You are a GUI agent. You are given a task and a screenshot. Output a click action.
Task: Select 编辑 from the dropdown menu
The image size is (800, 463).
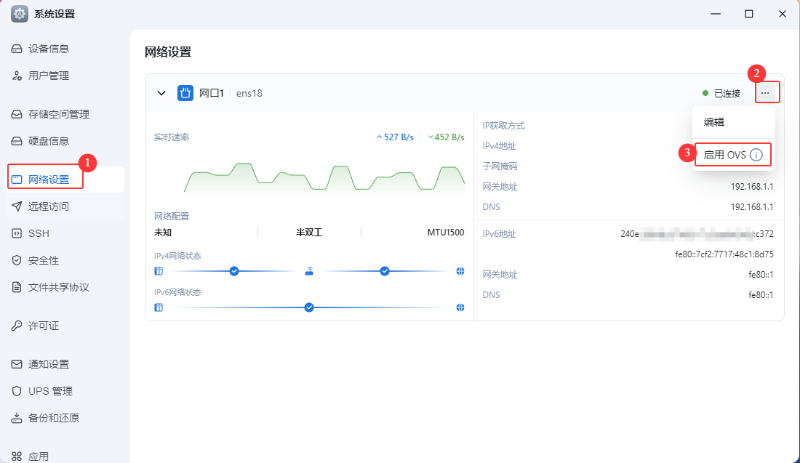714,122
